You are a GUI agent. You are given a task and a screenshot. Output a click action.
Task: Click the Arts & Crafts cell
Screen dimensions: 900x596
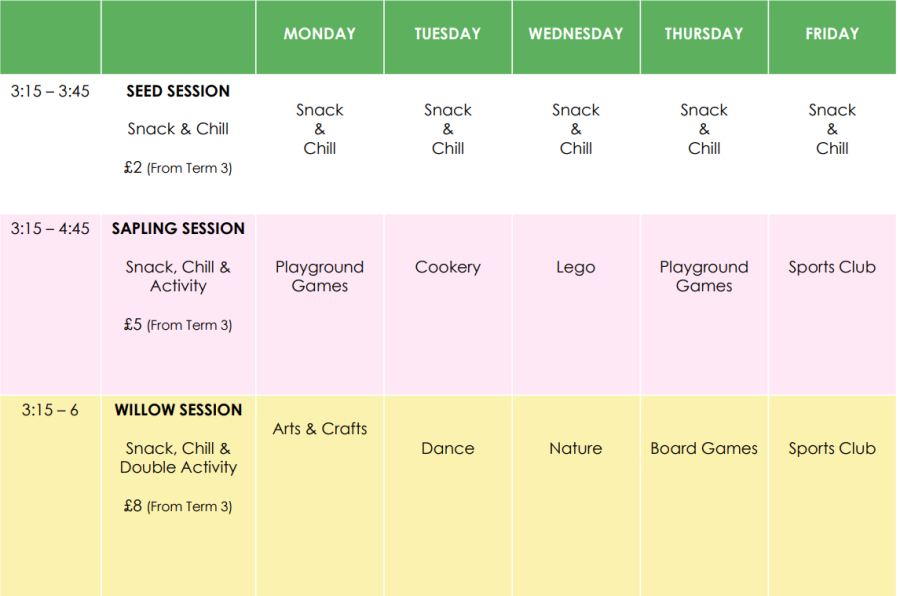click(x=319, y=429)
